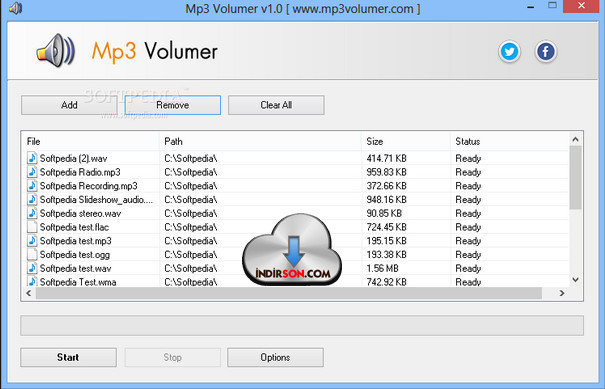
Task: Select the Softpedia Recording.mp3 file name
Action: click(x=88, y=186)
